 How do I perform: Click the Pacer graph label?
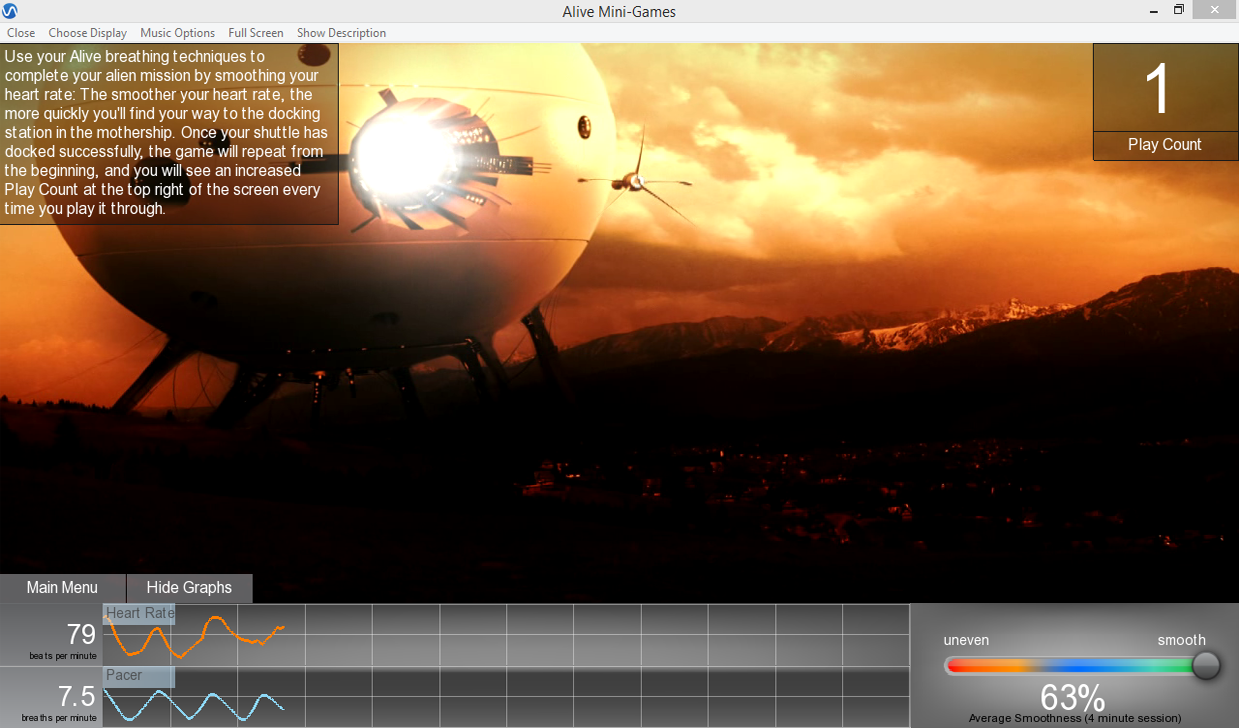(138, 676)
